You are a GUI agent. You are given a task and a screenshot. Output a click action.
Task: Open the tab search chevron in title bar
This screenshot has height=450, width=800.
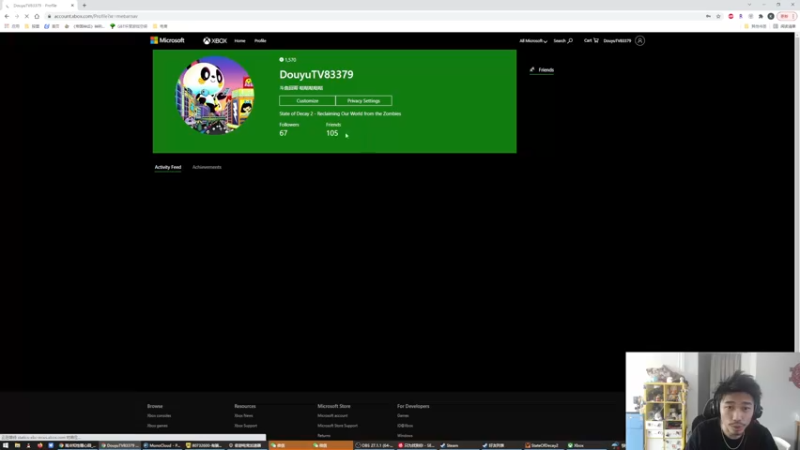tap(749, 5)
